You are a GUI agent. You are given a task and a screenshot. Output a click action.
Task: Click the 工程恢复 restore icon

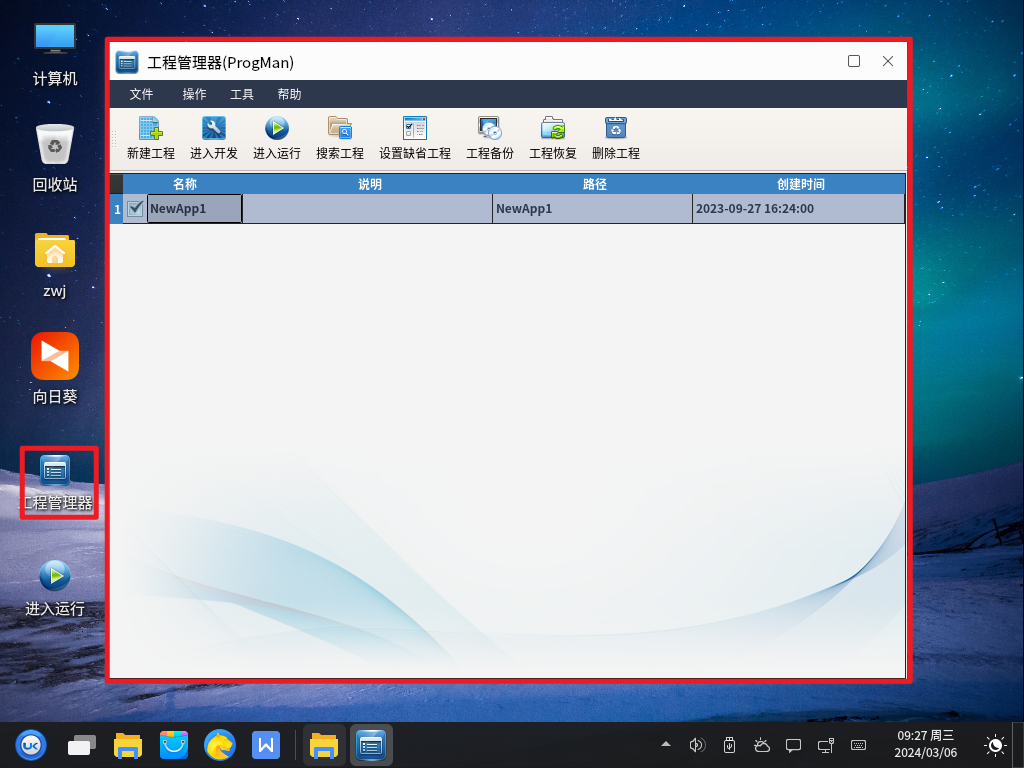[552, 129]
